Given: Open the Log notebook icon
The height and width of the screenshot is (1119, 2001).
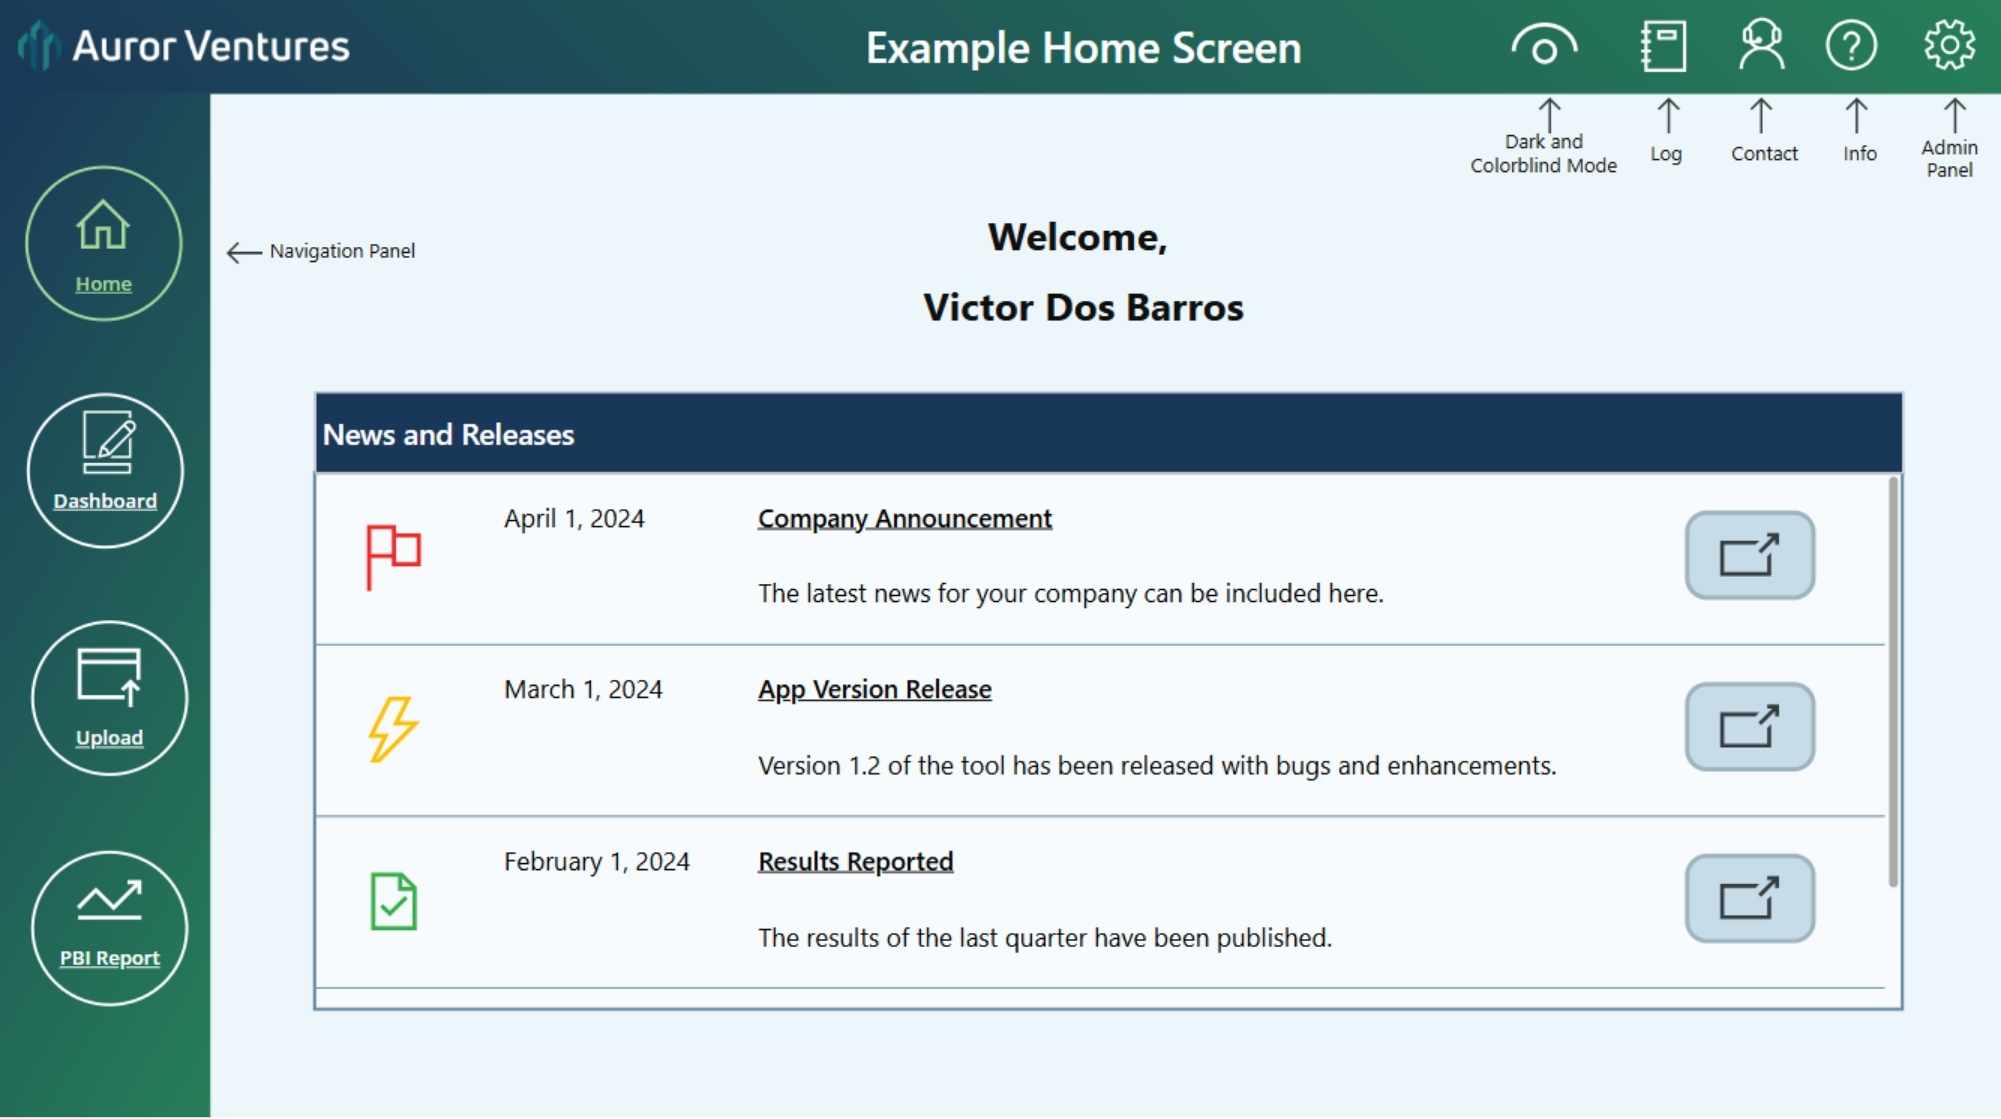Looking at the screenshot, I should coord(1663,46).
